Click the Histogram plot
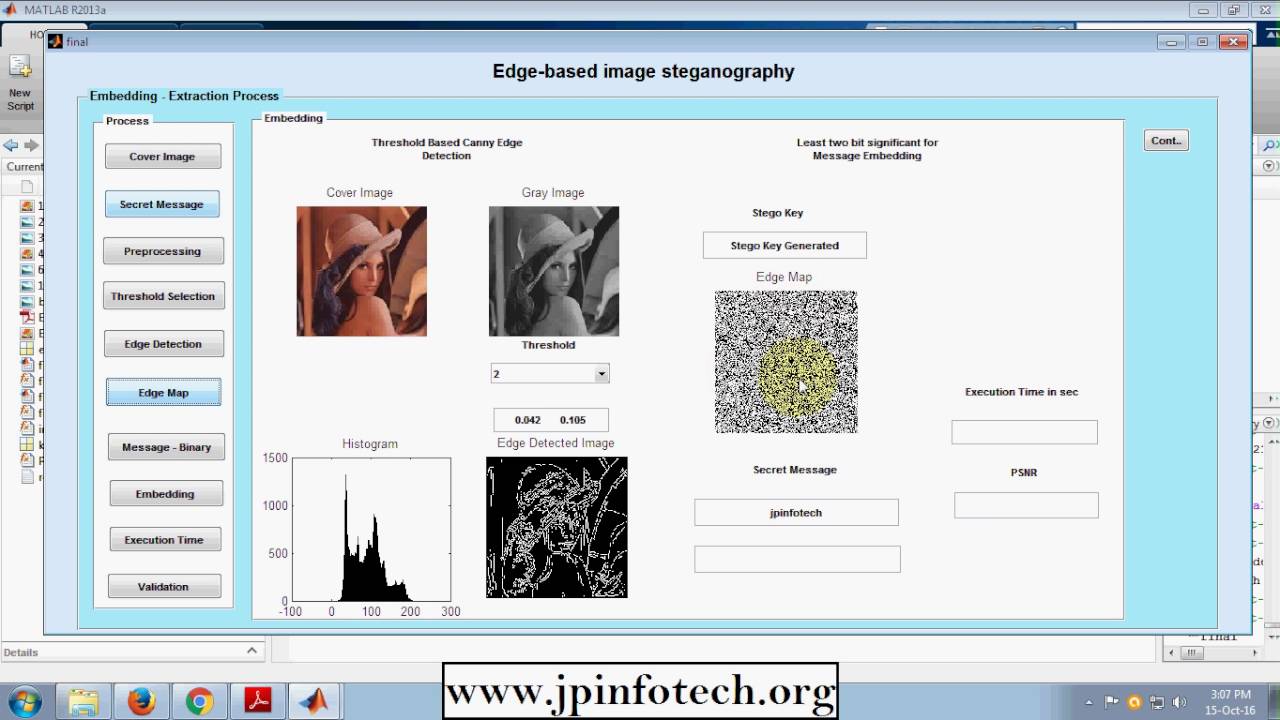 coord(370,529)
